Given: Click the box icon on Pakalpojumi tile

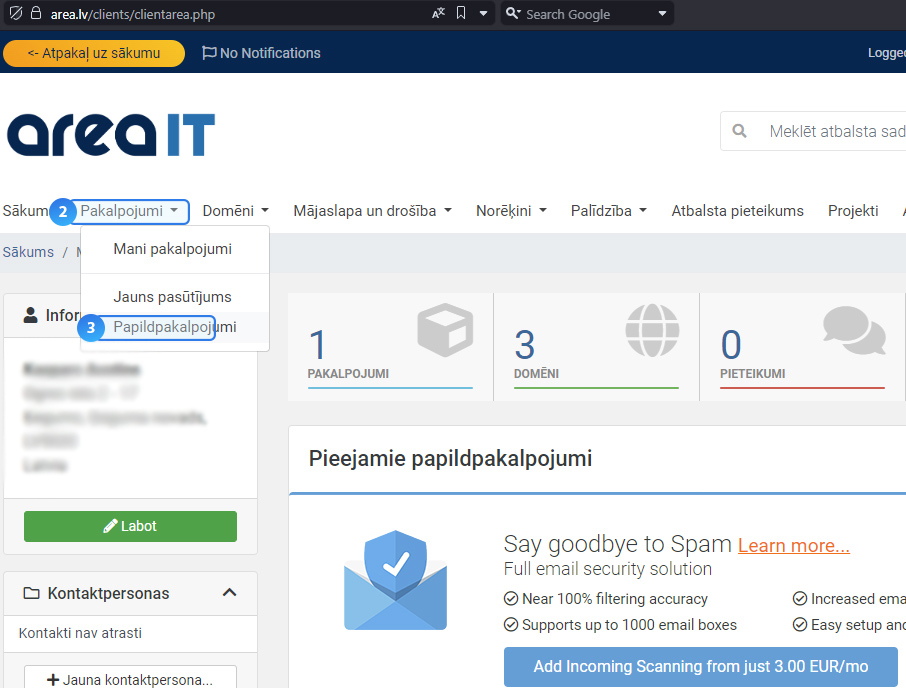Looking at the screenshot, I should pos(445,330).
